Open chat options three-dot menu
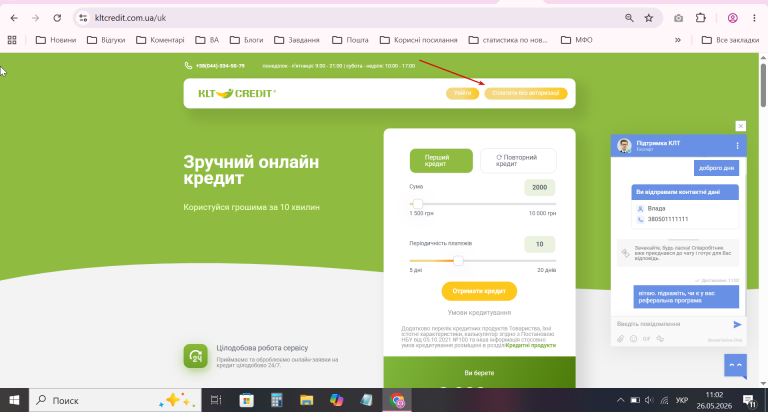The image size is (768, 412). [737, 145]
